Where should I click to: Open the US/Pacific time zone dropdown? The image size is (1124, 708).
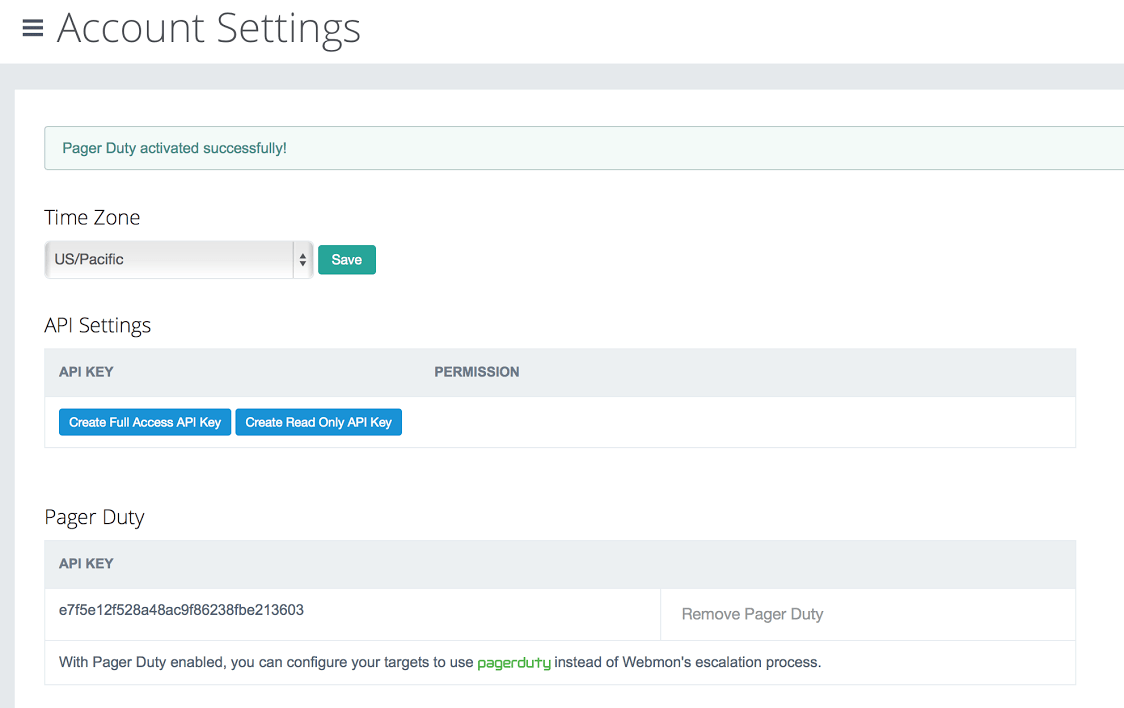point(170,260)
